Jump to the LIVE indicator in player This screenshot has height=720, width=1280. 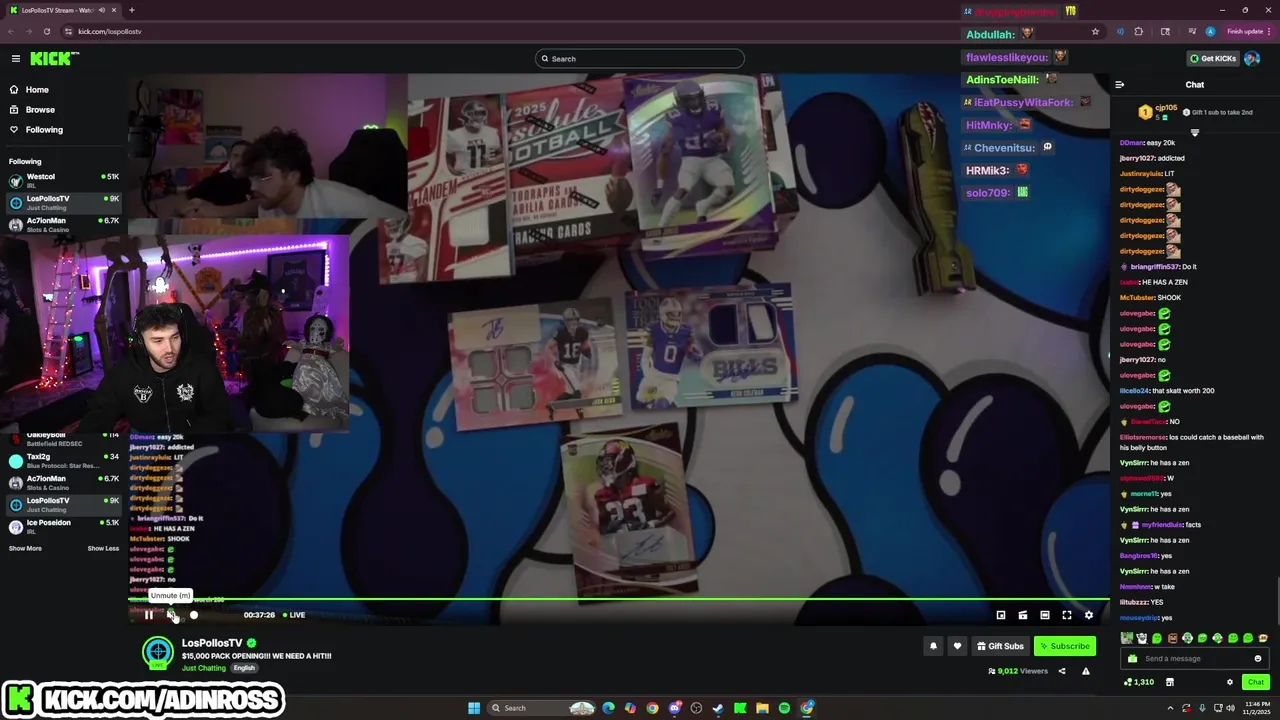pos(294,615)
